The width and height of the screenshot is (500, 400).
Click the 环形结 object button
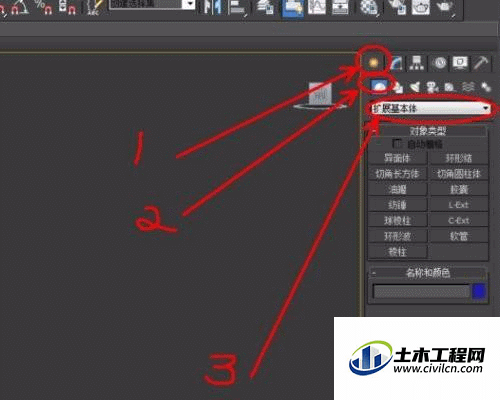point(459,158)
